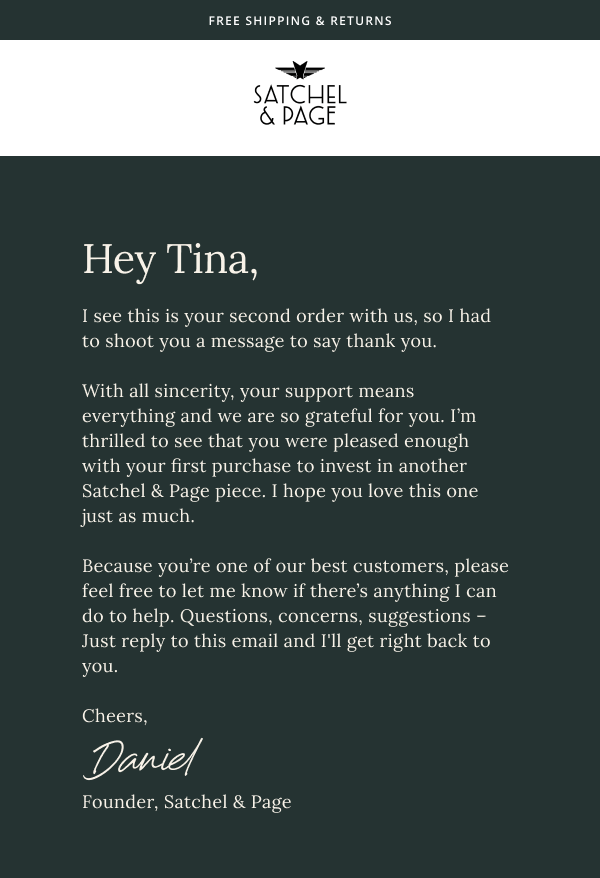Select the 'say thank you' line
This screenshot has height=878, width=600.
(x=259, y=341)
